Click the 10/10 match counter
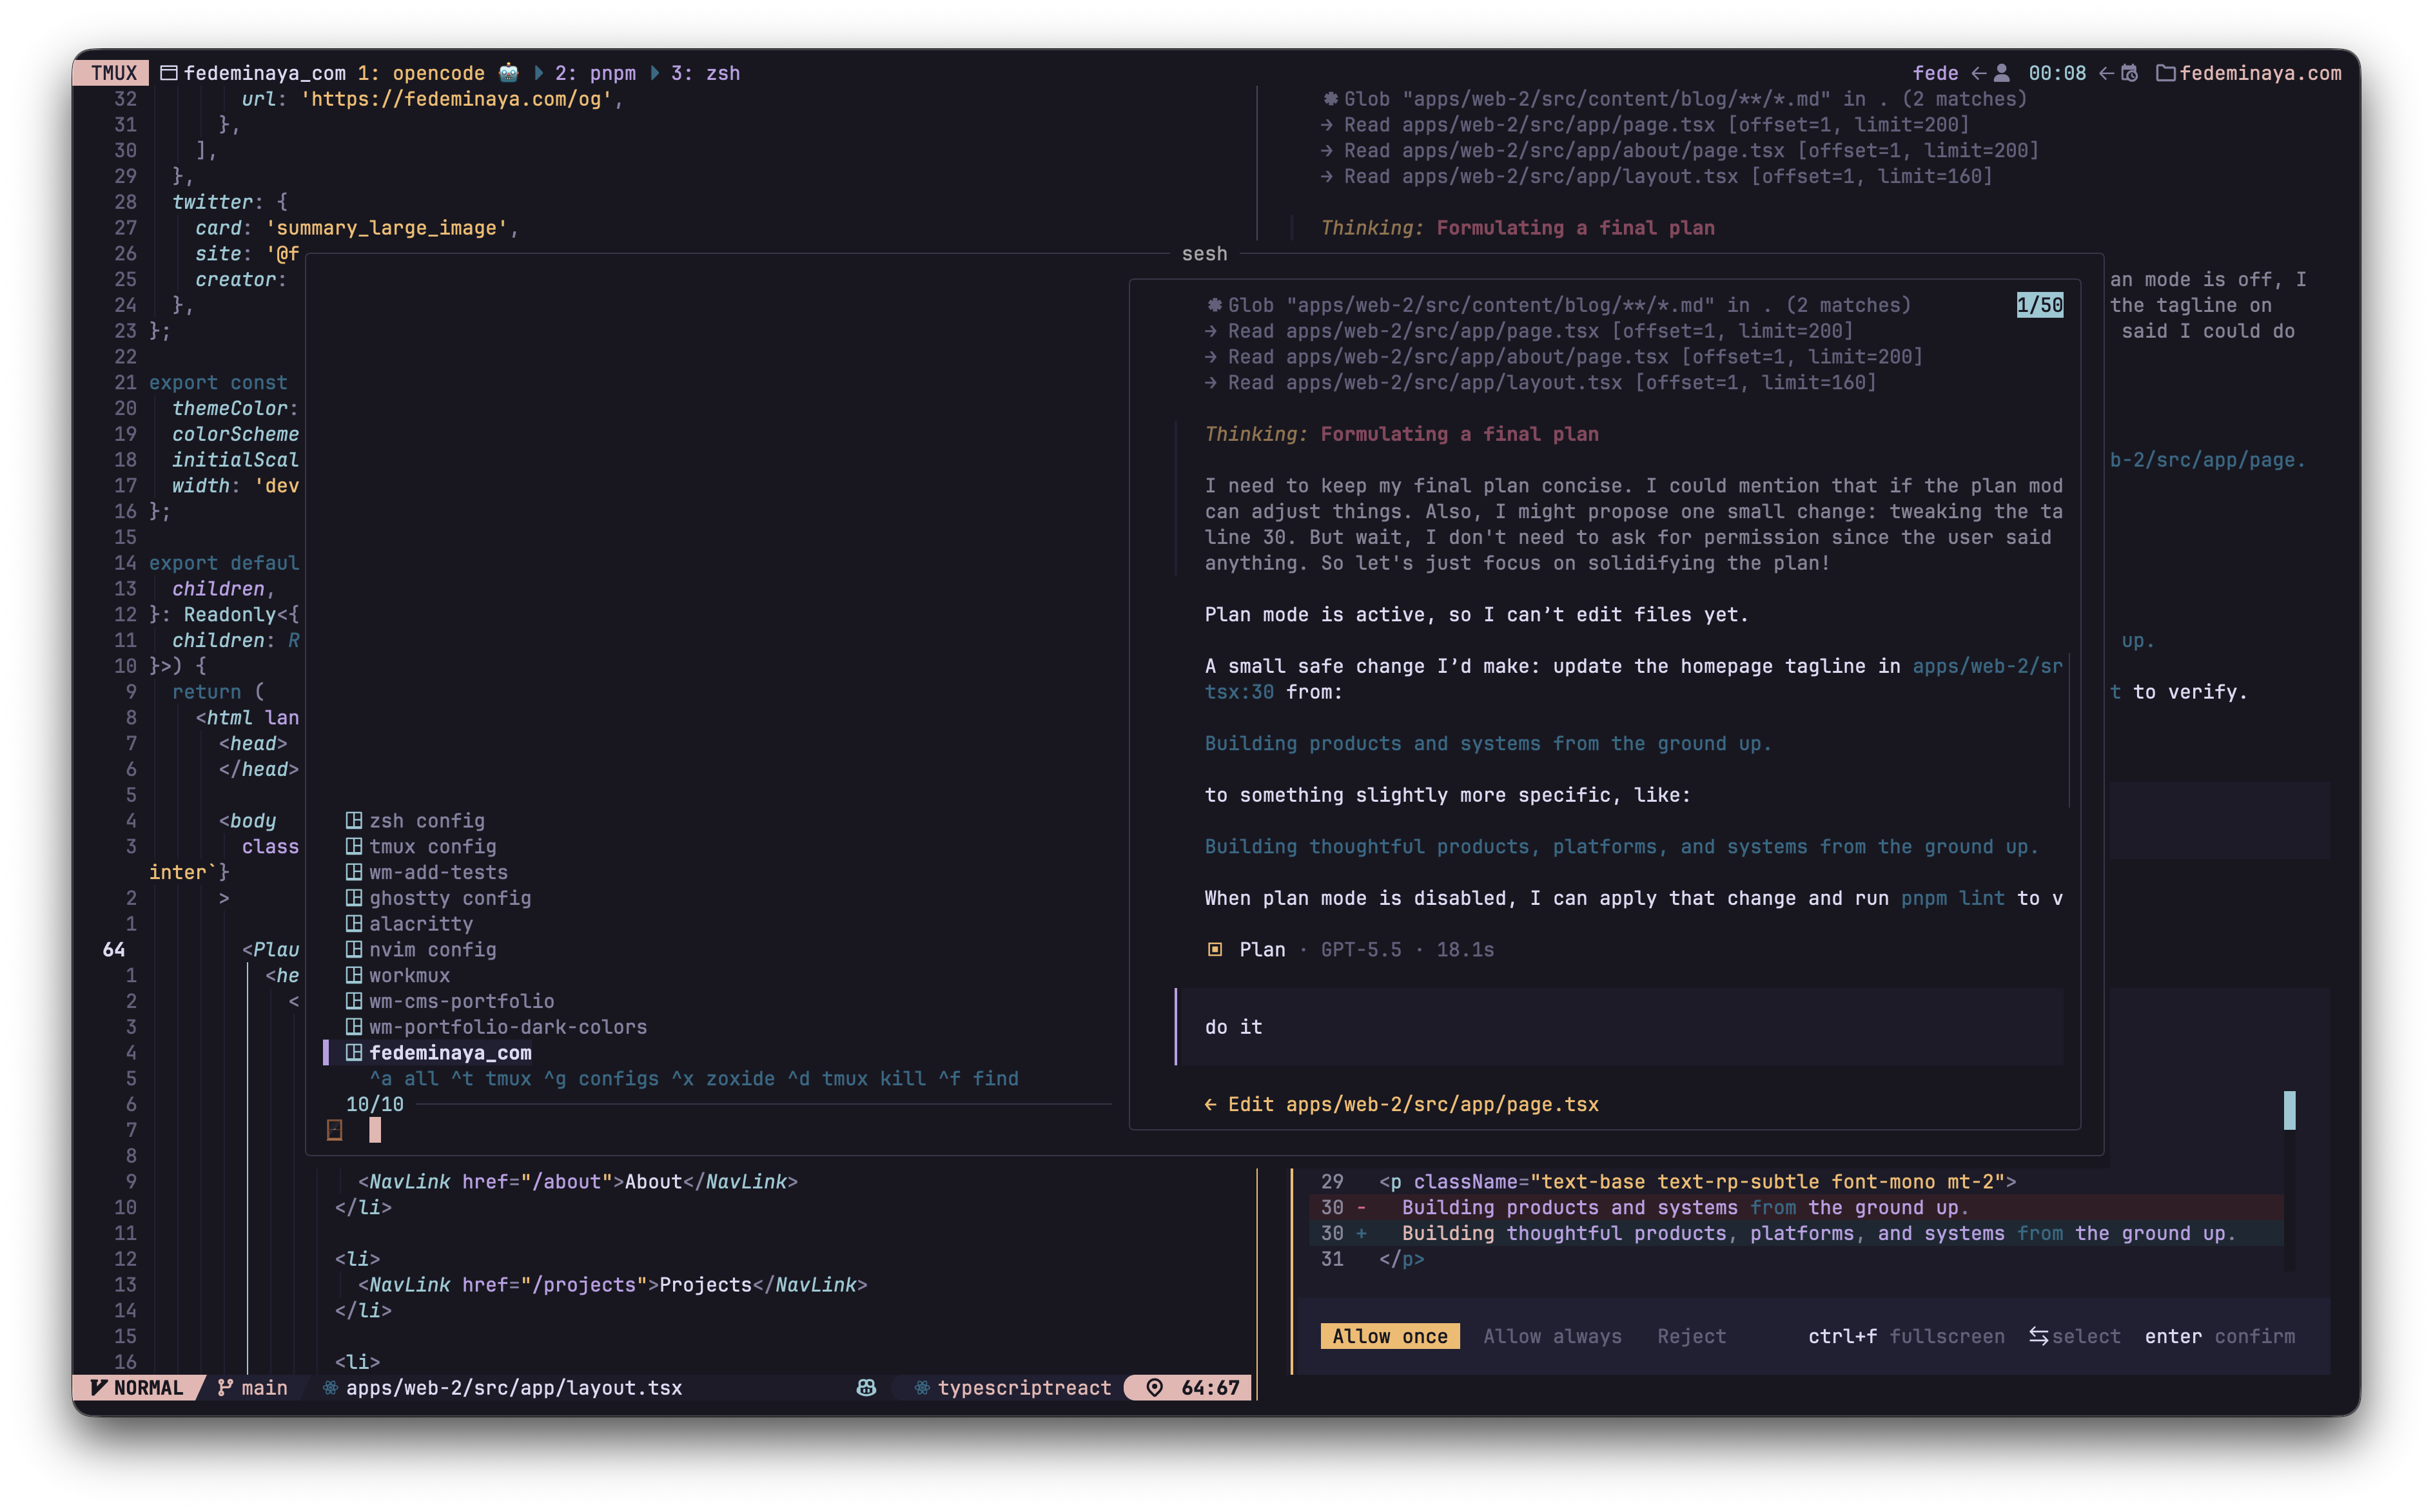 pos(375,1104)
